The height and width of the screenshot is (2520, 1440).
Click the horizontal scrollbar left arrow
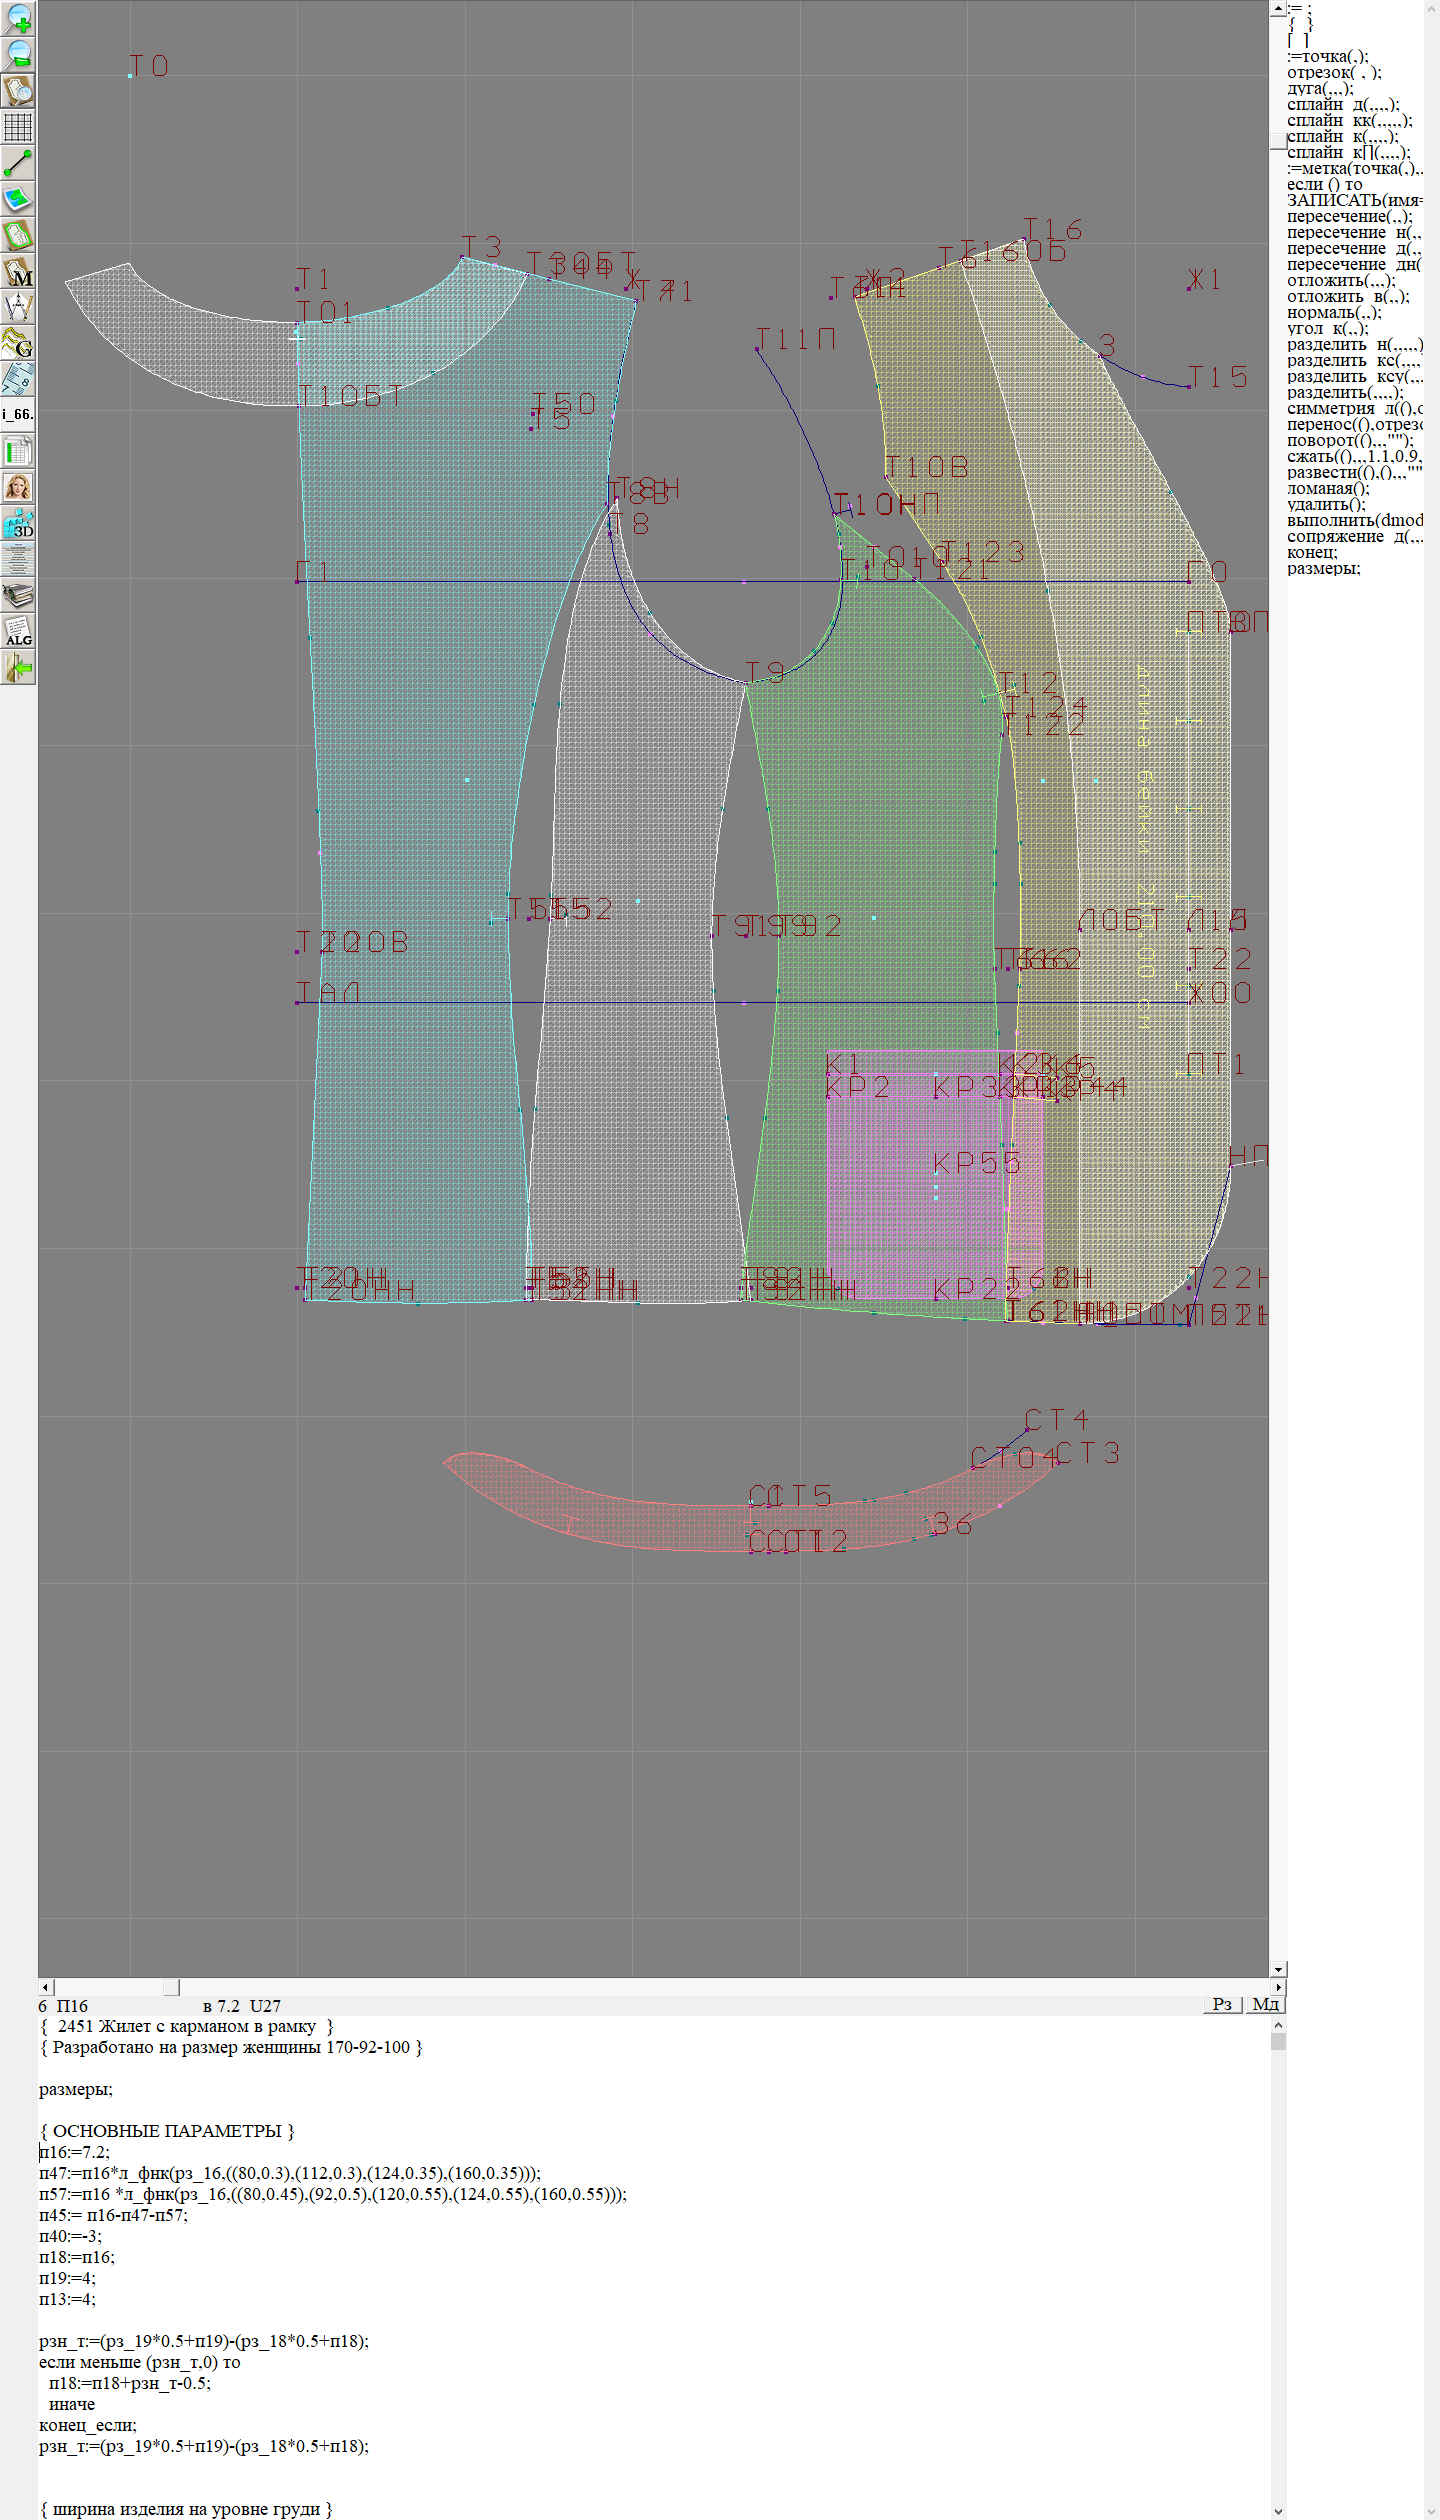coord(45,1987)
